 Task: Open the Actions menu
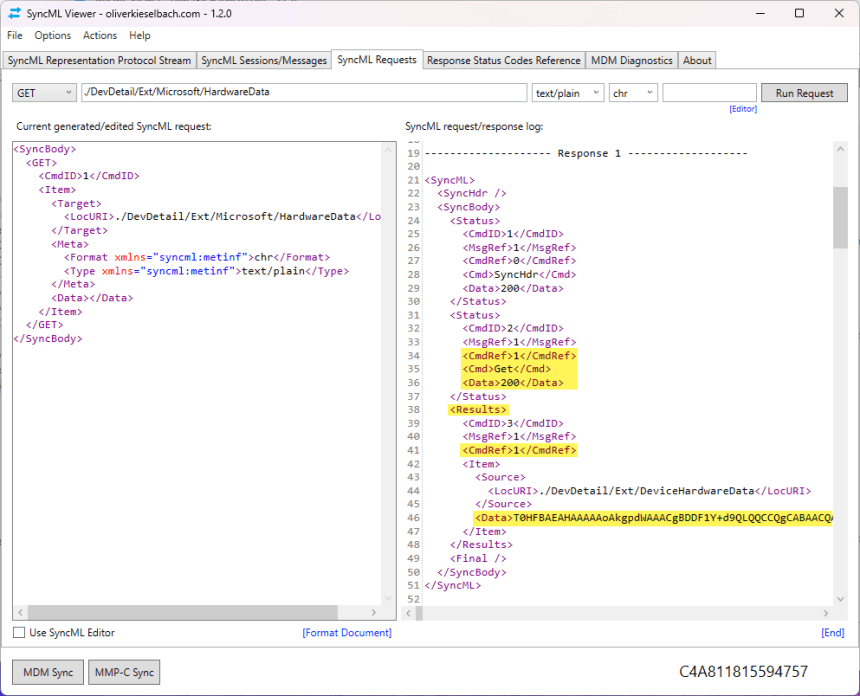pos(99,35)
